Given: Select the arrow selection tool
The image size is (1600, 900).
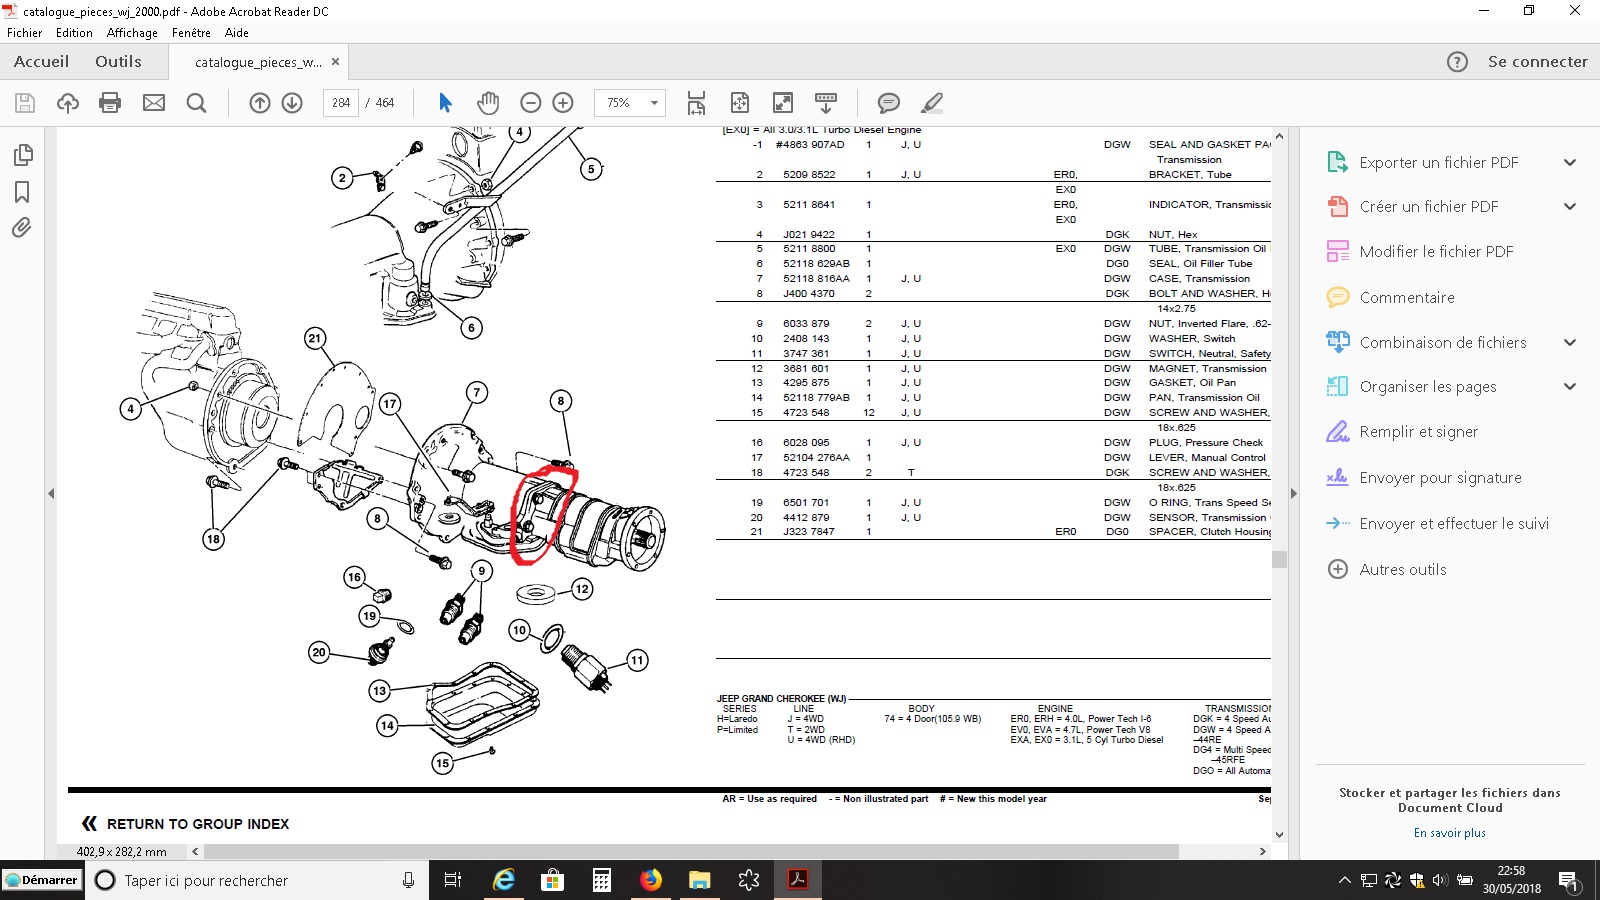Looking at the screenshot, I should pos(445,102).
